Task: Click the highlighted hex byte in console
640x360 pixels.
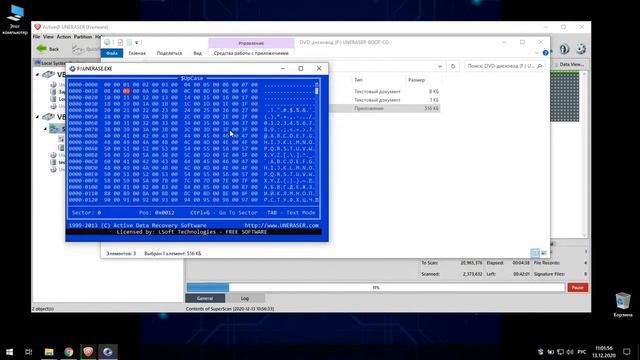Action: click(126, 91)
